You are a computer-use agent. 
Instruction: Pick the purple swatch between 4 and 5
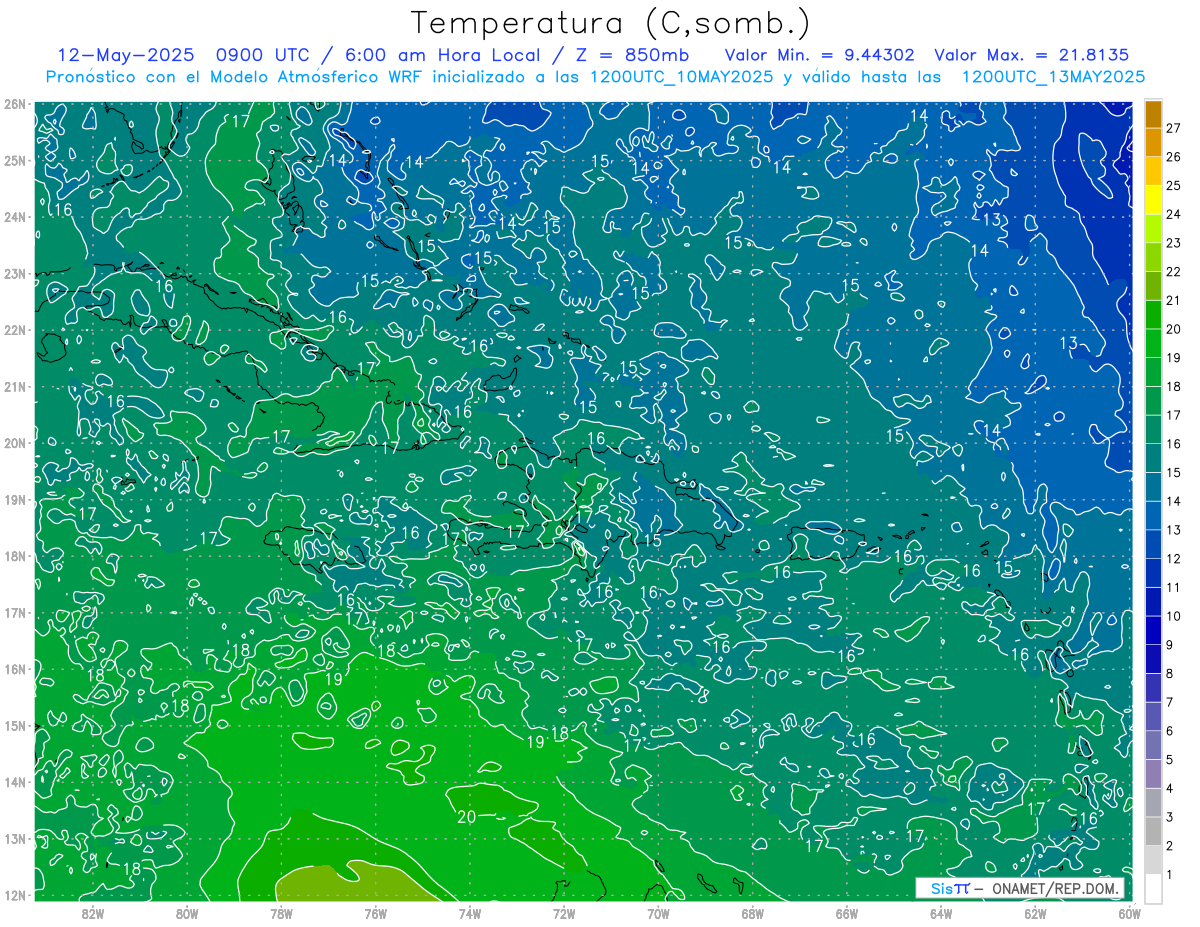point(1153,774)
